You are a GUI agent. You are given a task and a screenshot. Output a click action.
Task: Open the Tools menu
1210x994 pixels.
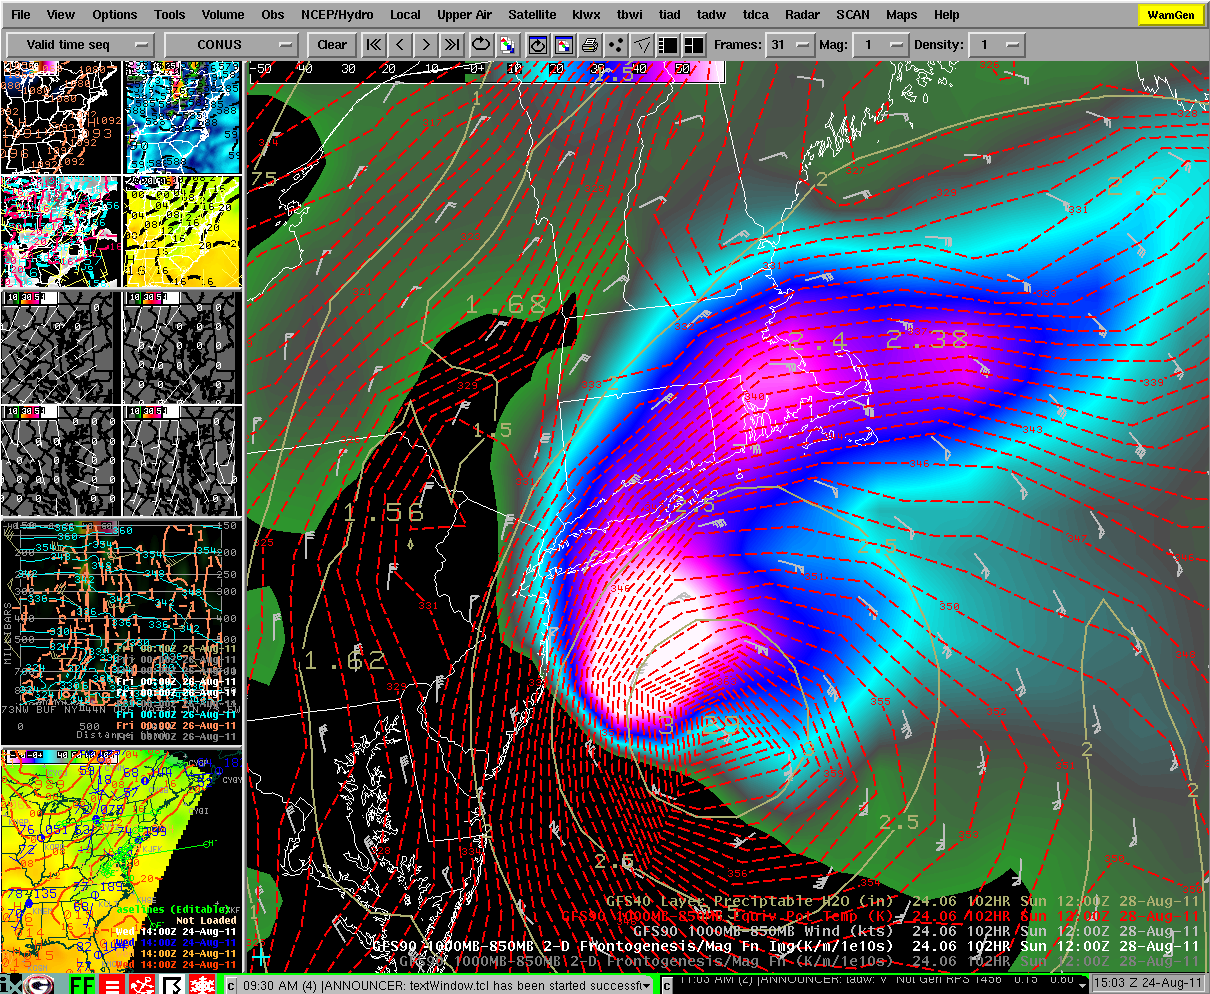170,15
